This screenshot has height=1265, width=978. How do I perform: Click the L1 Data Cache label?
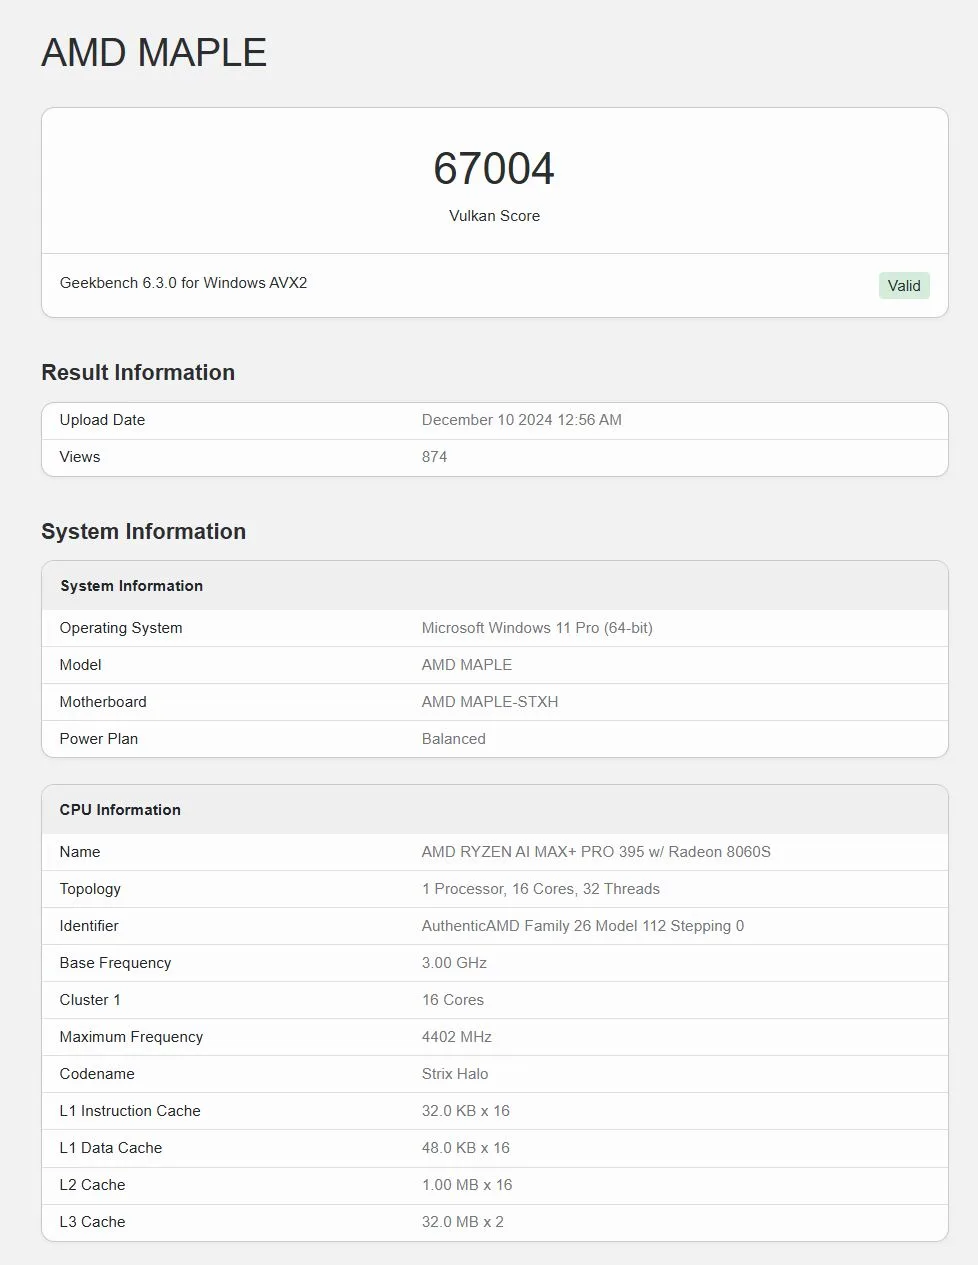111,1148
